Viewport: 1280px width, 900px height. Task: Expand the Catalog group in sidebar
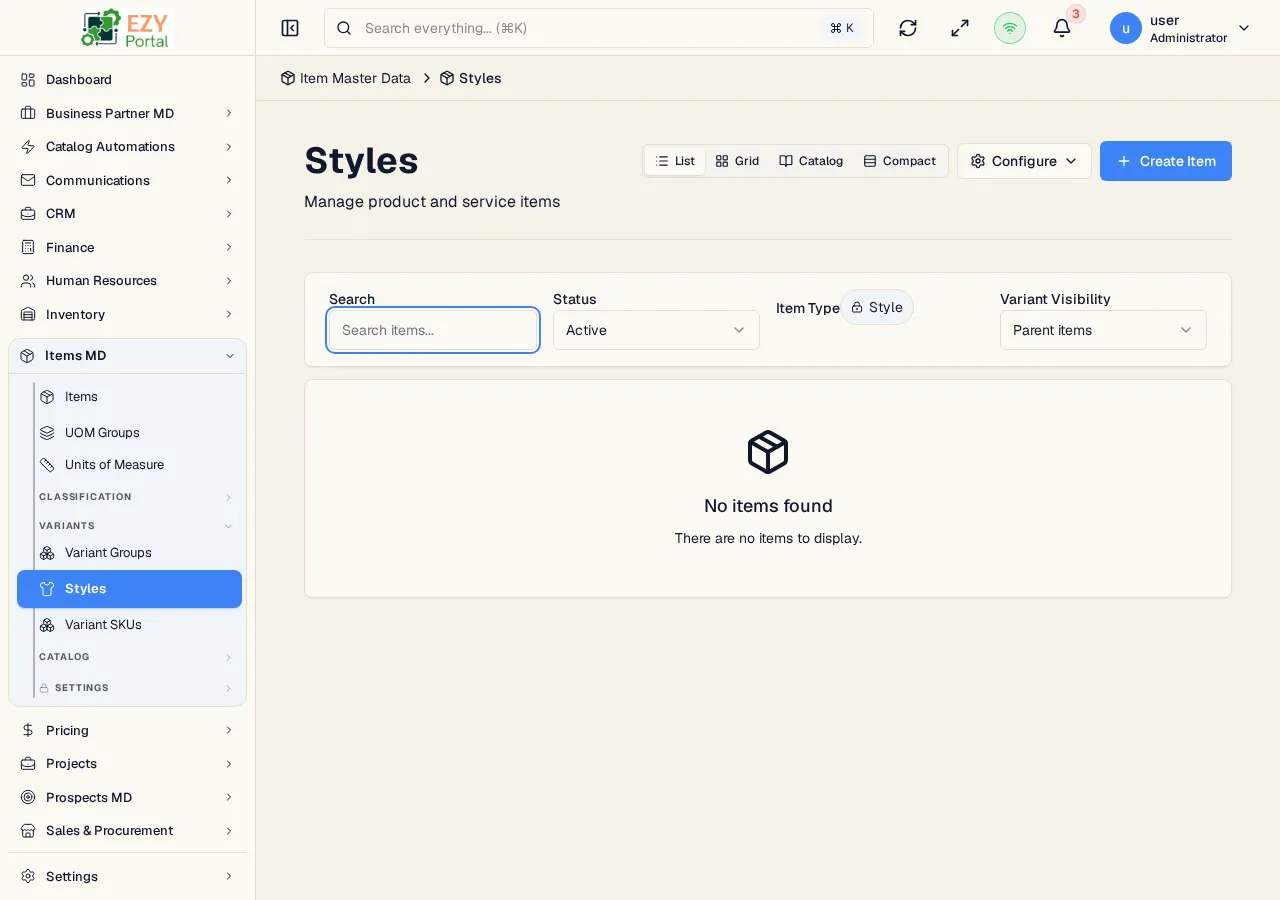pyautogui.click(x=136, y=657)
